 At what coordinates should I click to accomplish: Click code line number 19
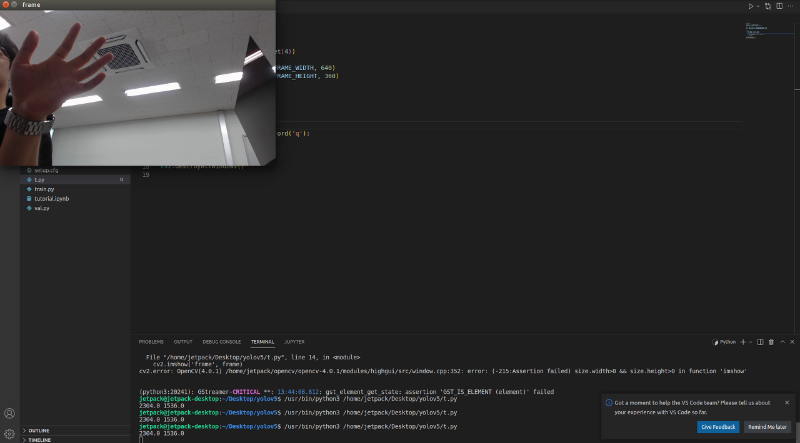(x=145, y=175)
